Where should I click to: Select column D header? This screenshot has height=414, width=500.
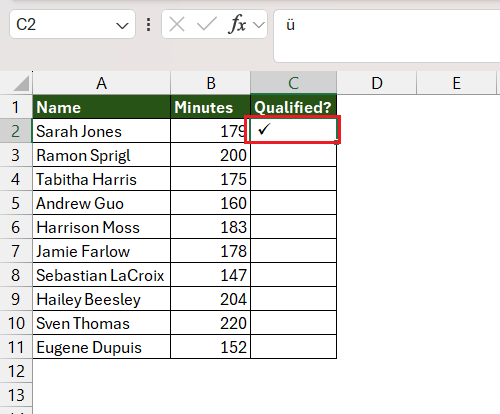tap(377, 83)
